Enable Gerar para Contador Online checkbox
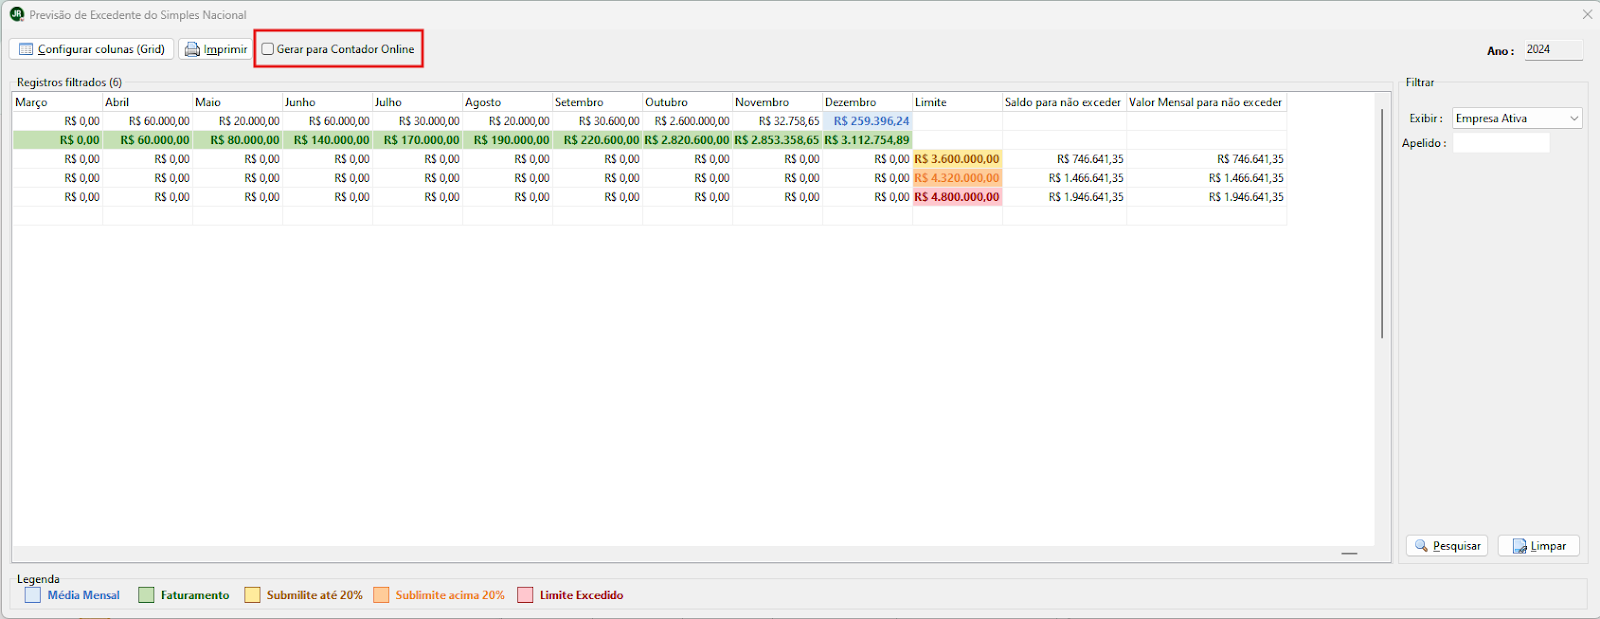Viewport: 1600px width, 619px height. (268, 49)
